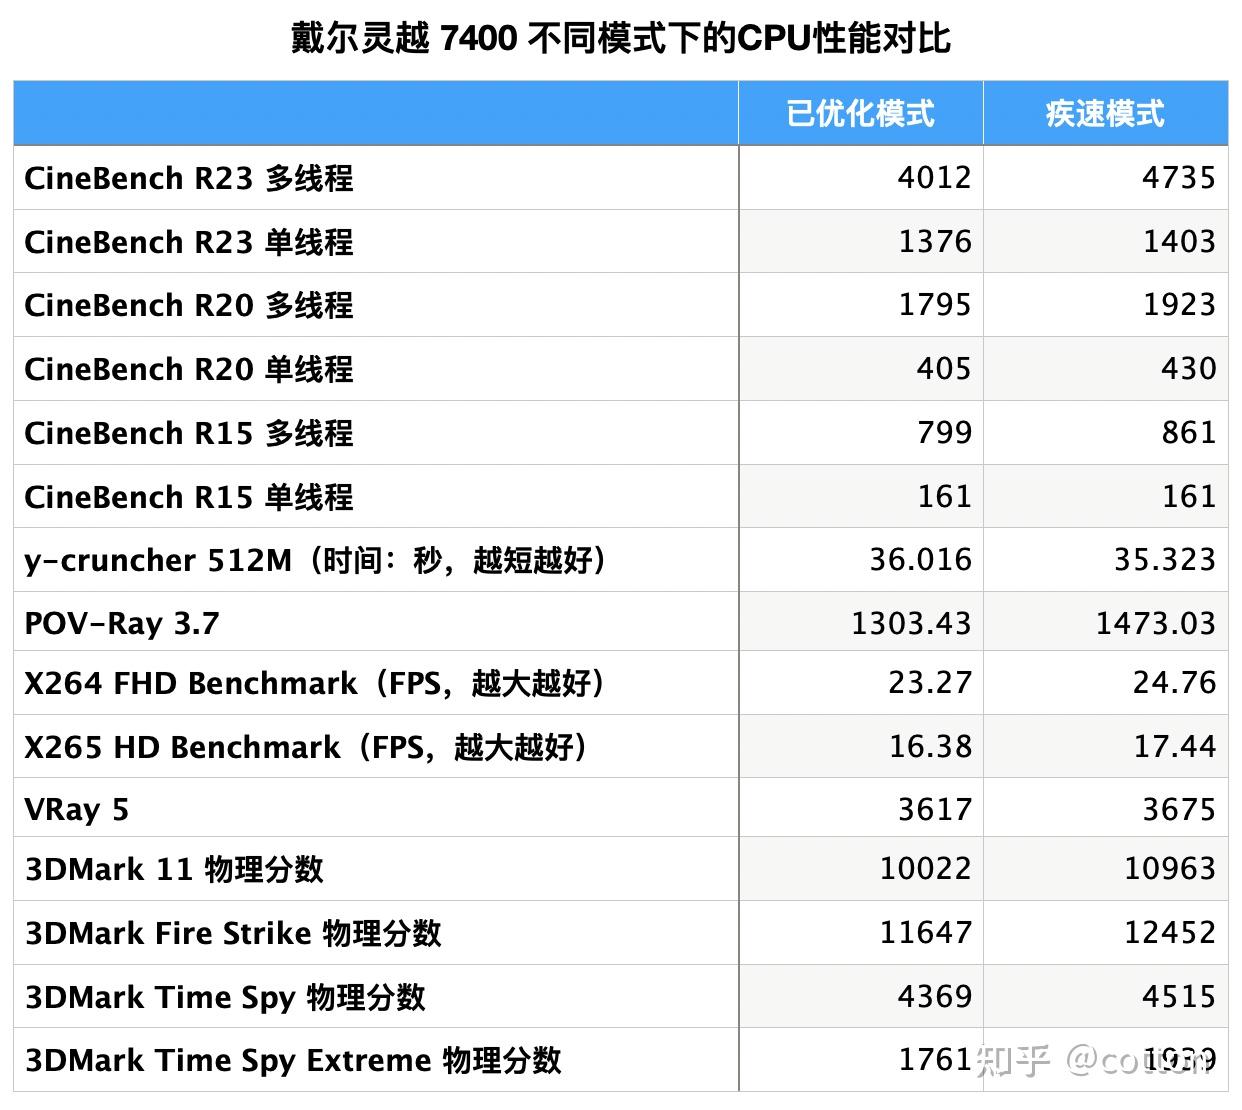This screenshot has height=1110, width=1242.
Task: Click the VRay 5 row label
Action: coord(76,808)
